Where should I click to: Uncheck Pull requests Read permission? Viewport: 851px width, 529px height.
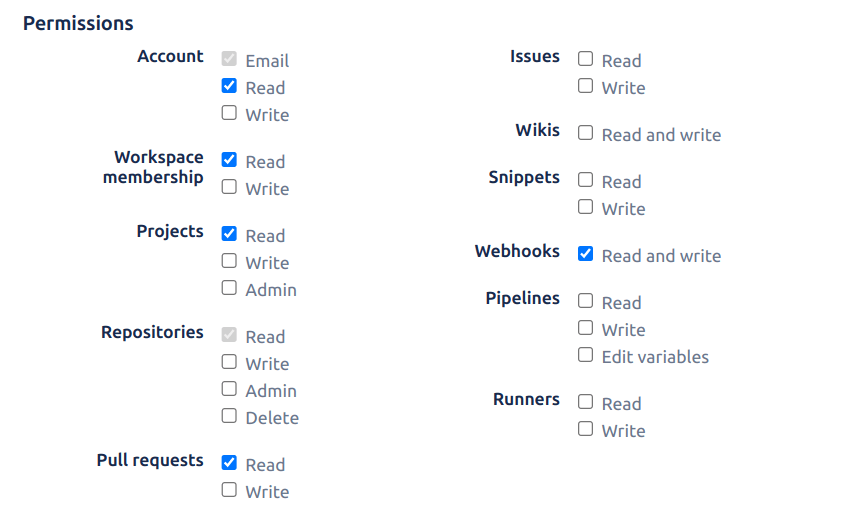pos(229,464)
